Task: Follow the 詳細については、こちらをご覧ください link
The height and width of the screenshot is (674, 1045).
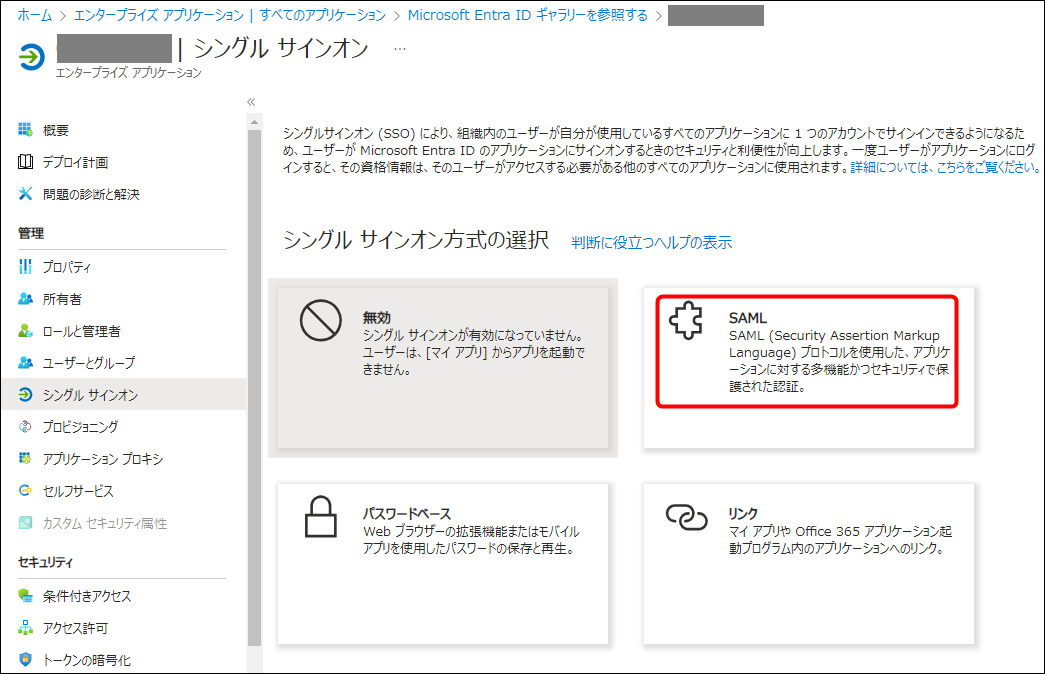Action: coord(944,167)
